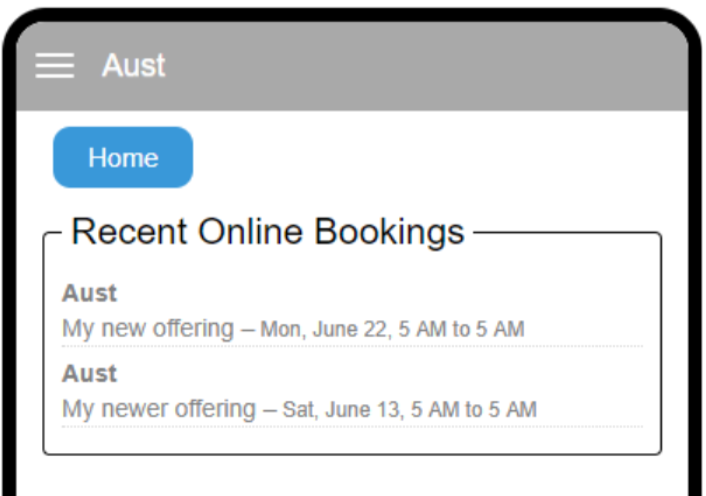706x496 pixels.
Task: Click the word Bookings in the panel heading
Action: click(x=389, y=232)
